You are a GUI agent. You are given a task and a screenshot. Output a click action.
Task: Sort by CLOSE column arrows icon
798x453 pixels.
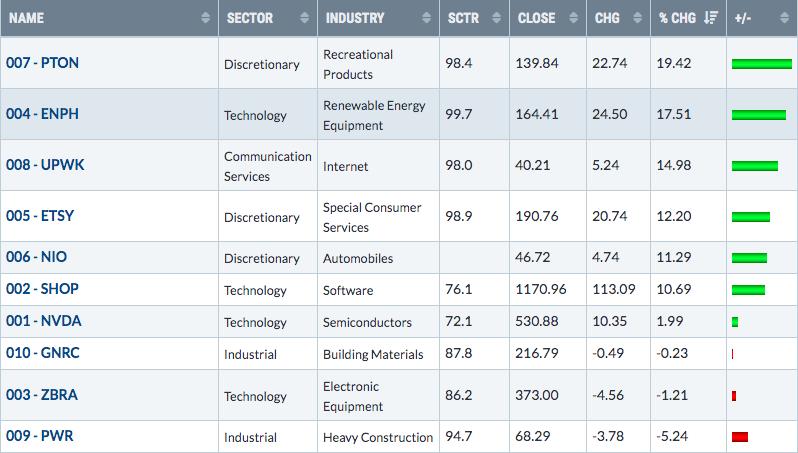(574, 18)
